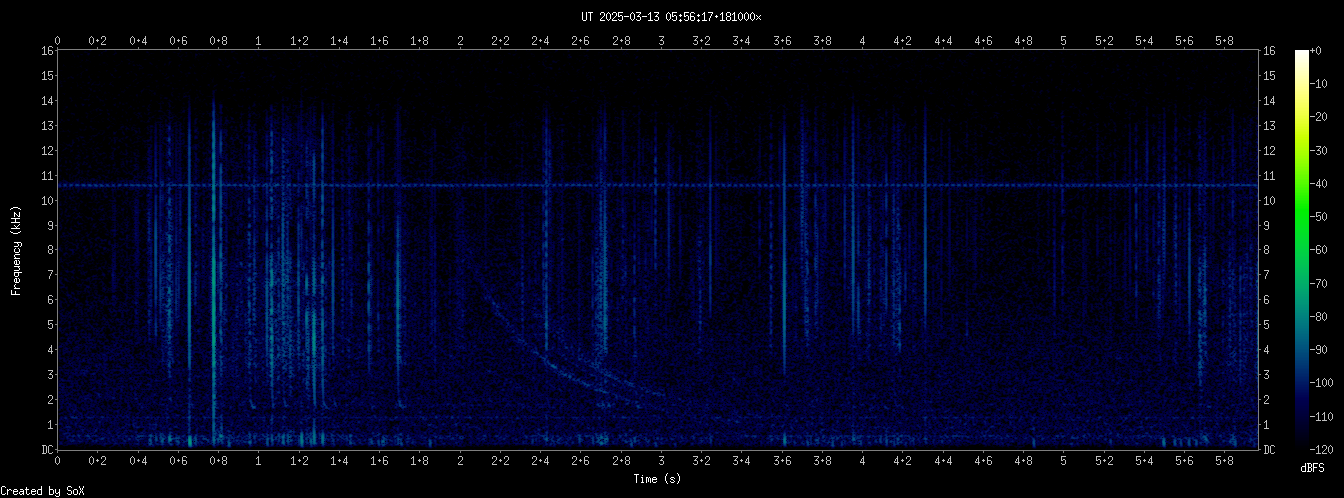Click the 1 second tick on the bottom time axis

[x=259, y=462]
